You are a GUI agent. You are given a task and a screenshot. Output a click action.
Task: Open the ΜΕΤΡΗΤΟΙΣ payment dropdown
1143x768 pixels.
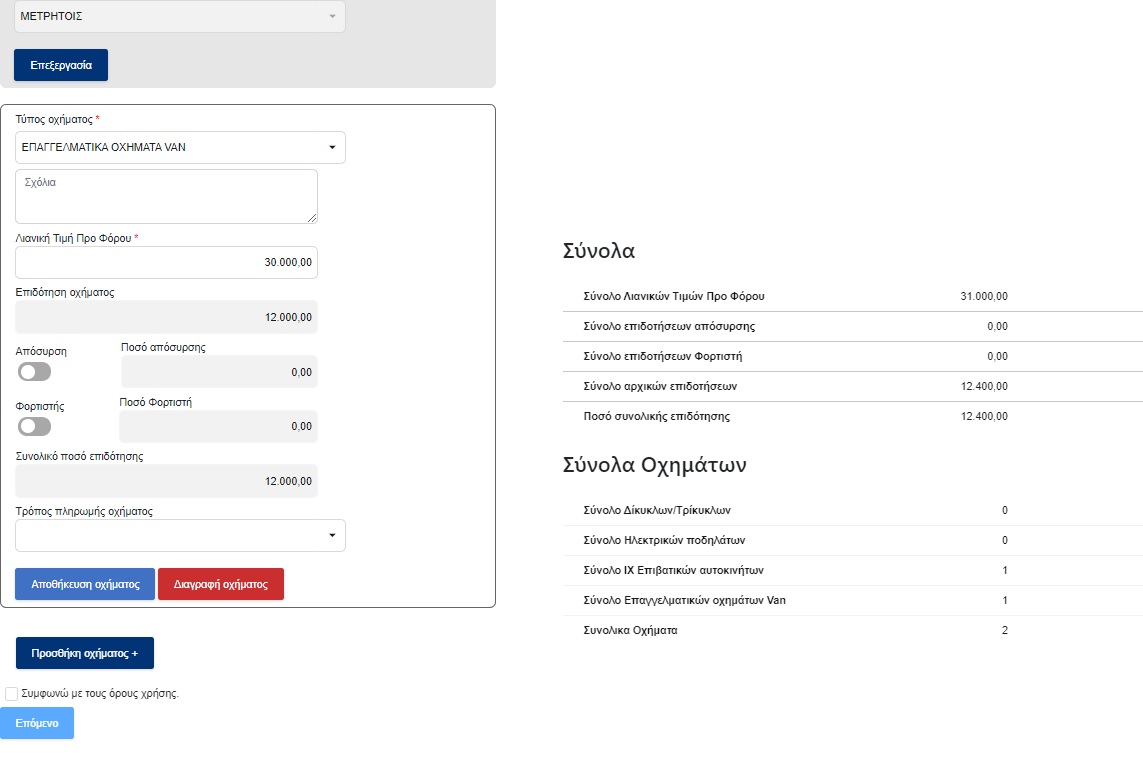pyautogui.click(x=180, y=17)
